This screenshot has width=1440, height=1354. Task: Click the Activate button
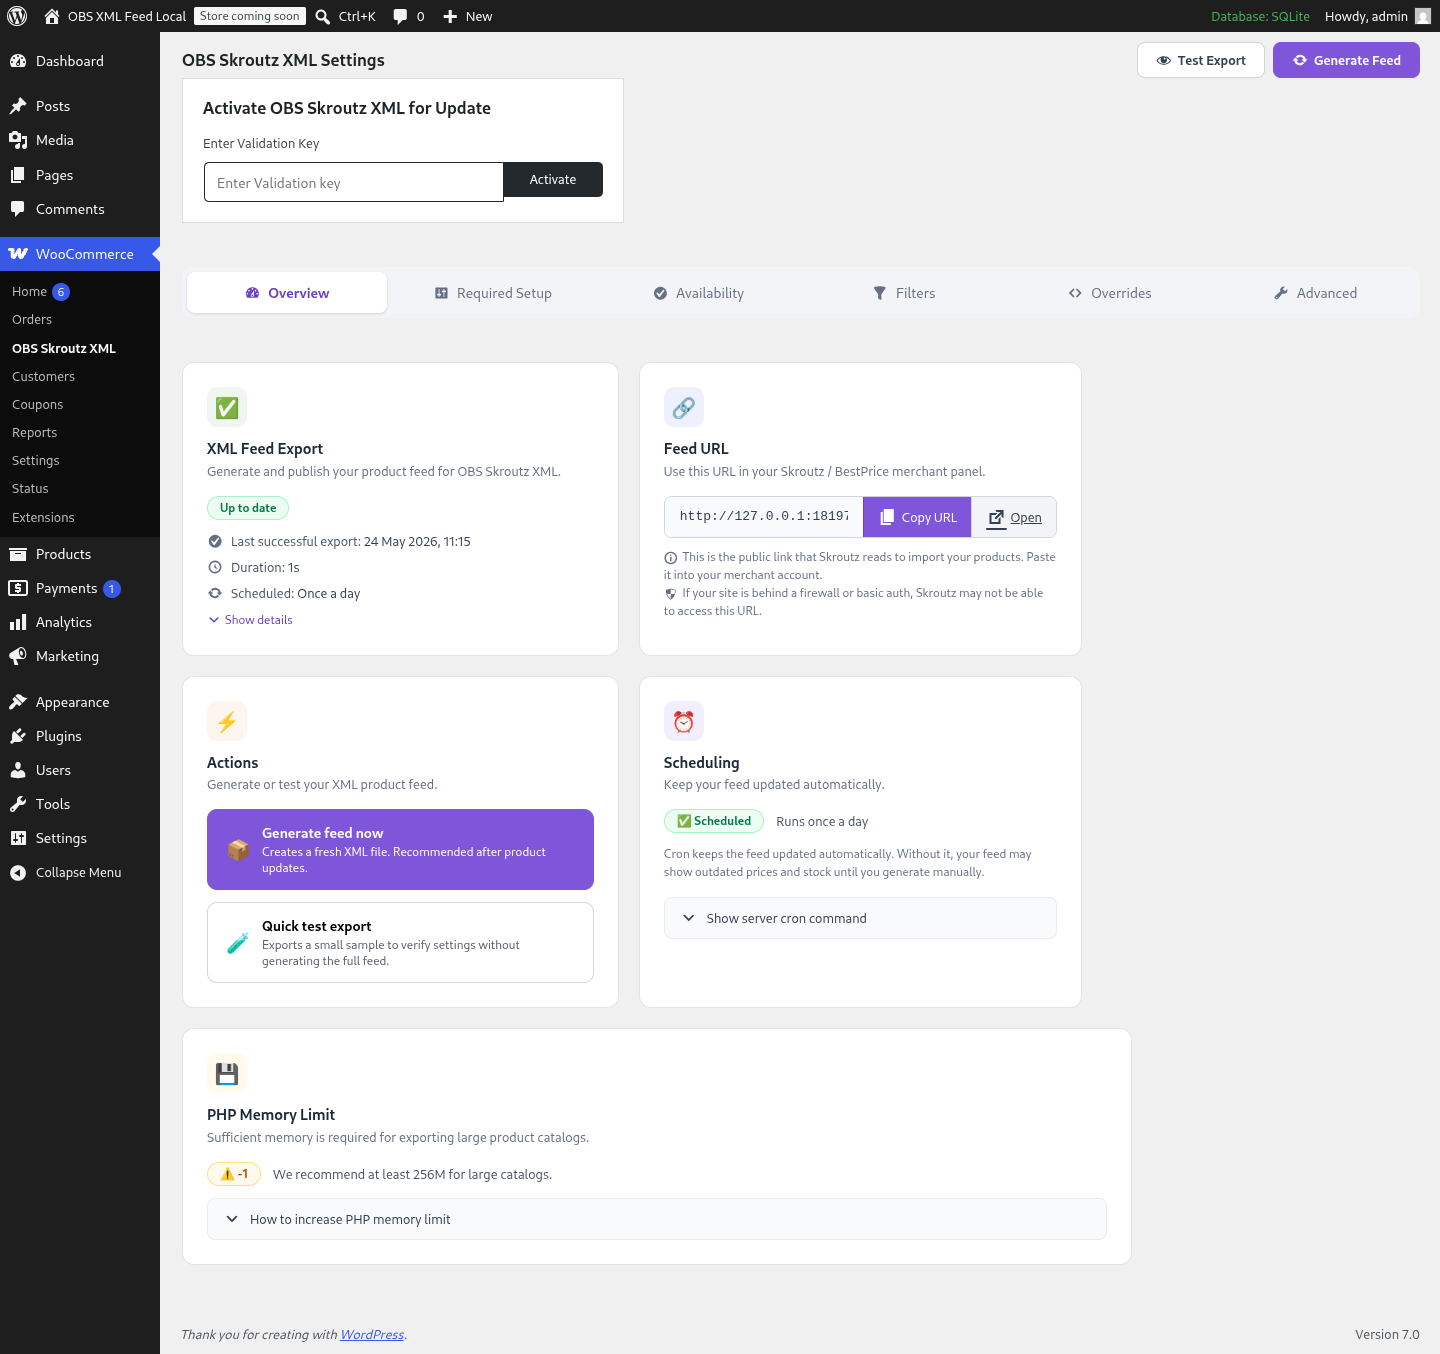(x=553, y=180)
